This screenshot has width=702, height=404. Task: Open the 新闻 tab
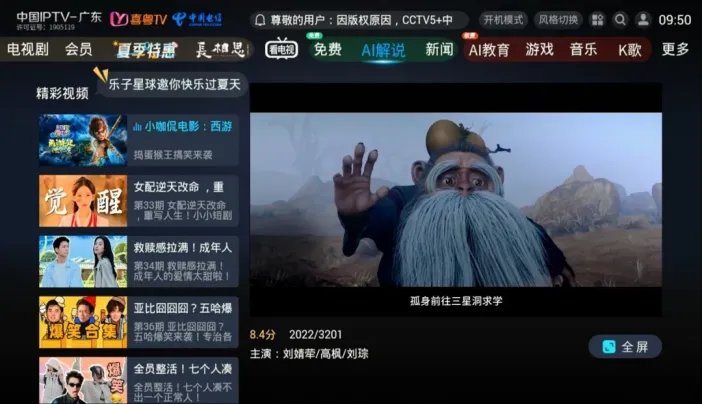pyautogui.click(x=439, y=49)
